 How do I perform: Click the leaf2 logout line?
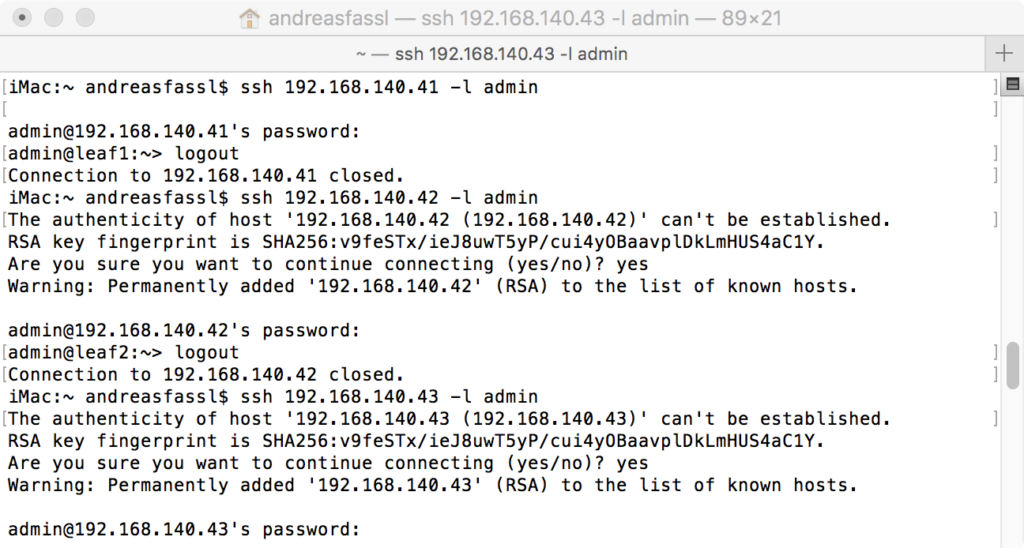pyautogui.click(x=123, y=353)
